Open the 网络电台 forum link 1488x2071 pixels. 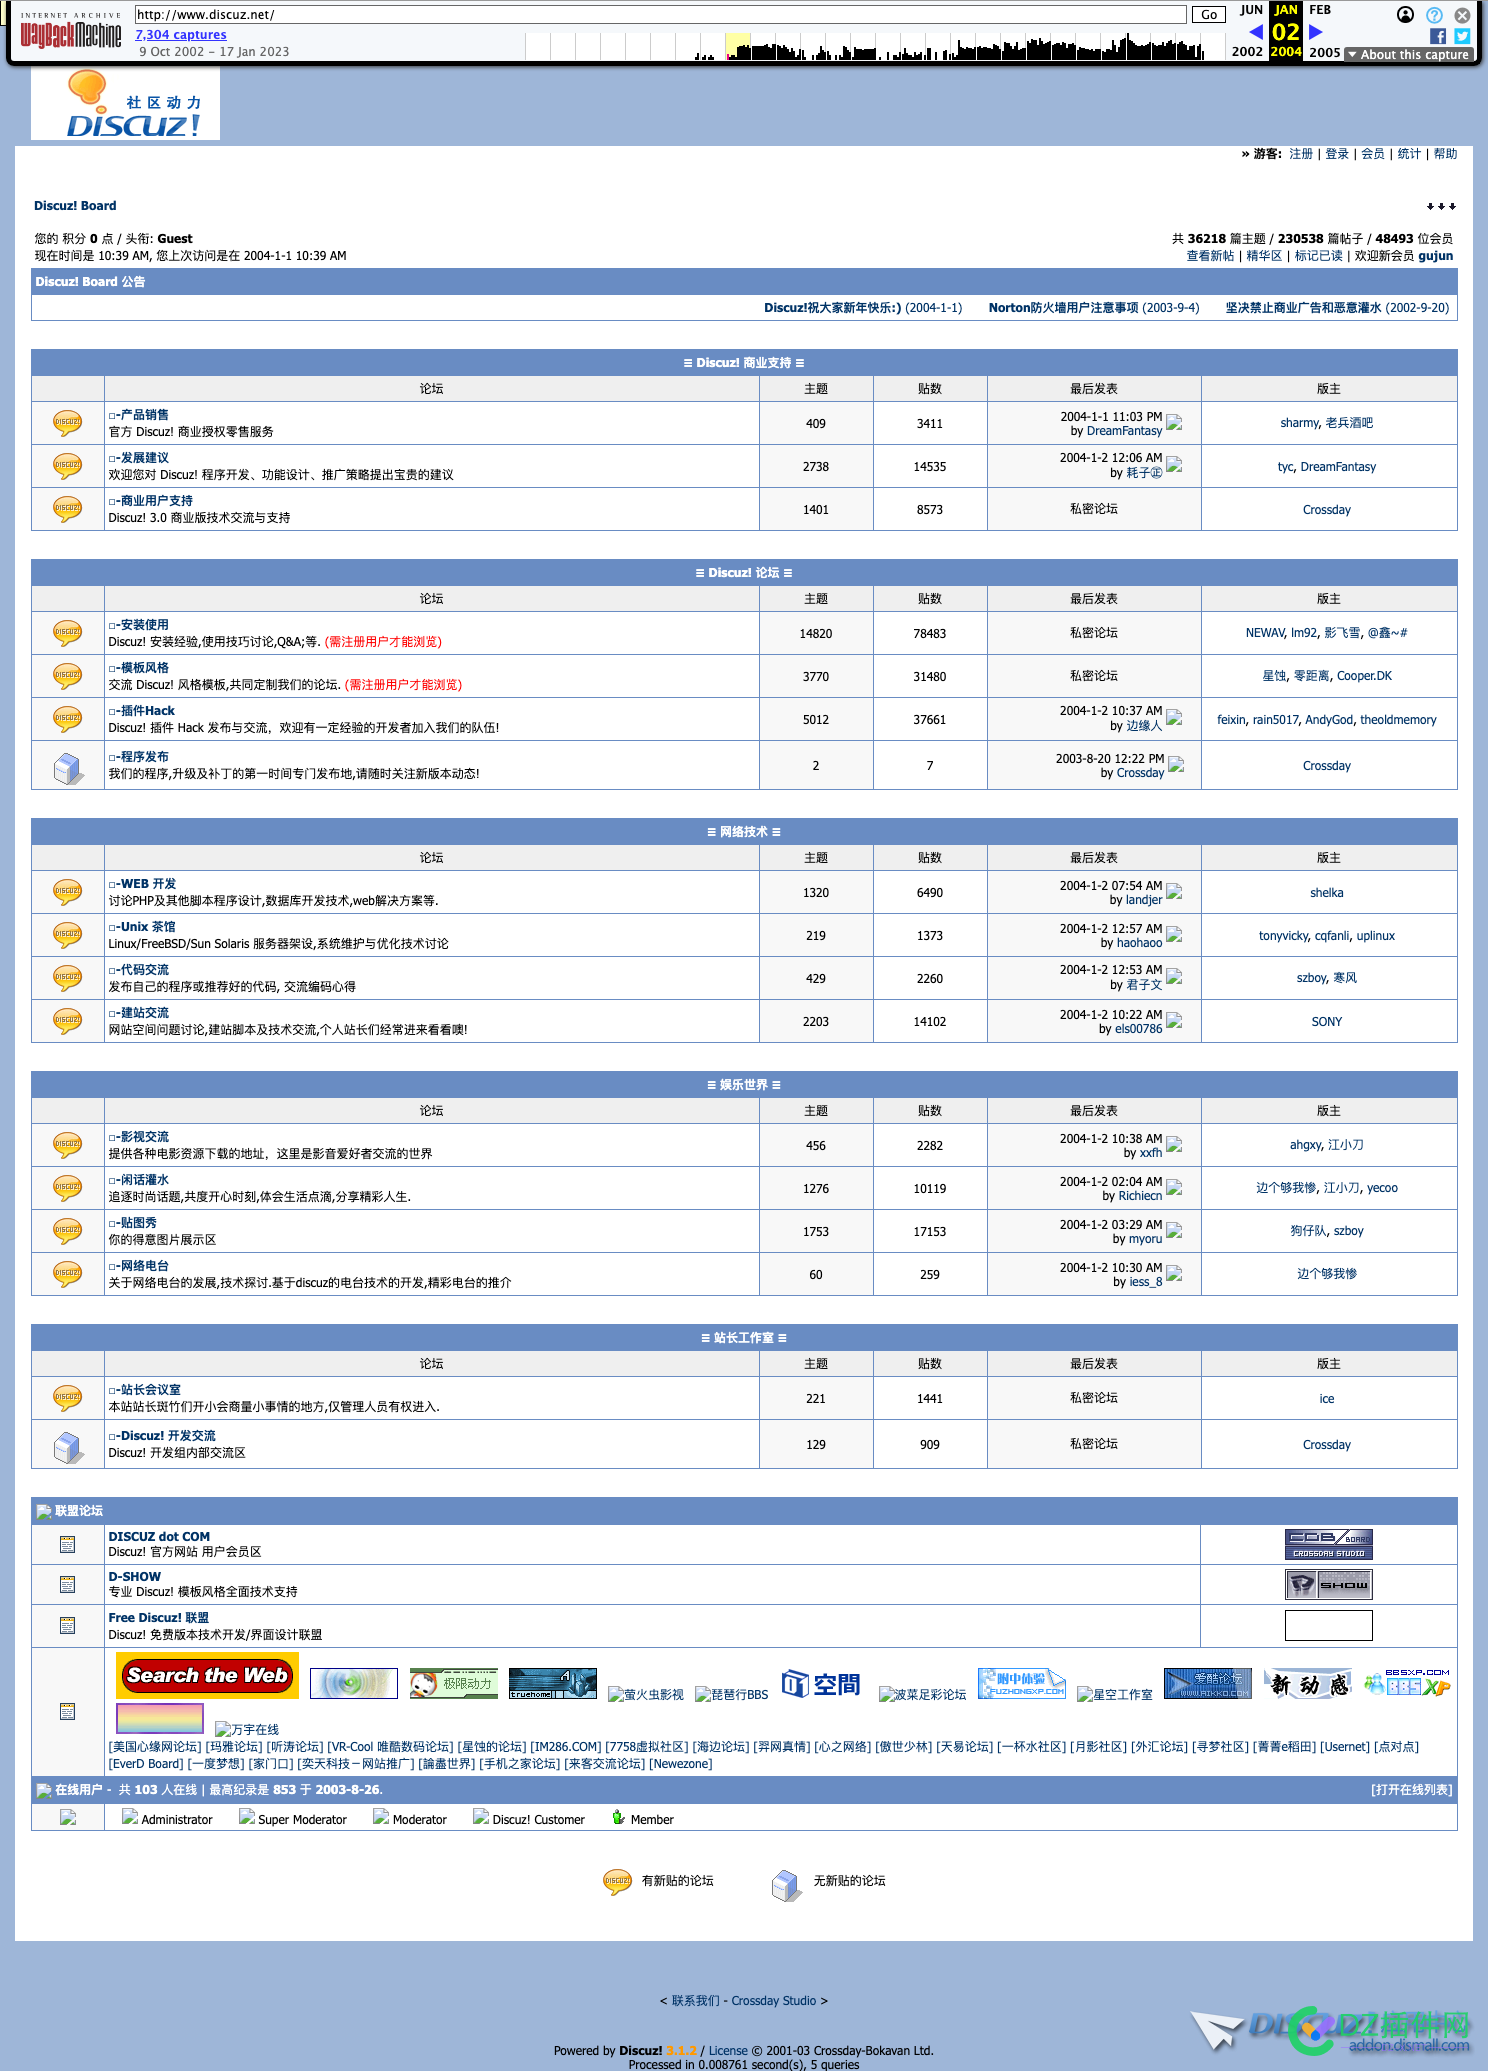(144, 1266)
